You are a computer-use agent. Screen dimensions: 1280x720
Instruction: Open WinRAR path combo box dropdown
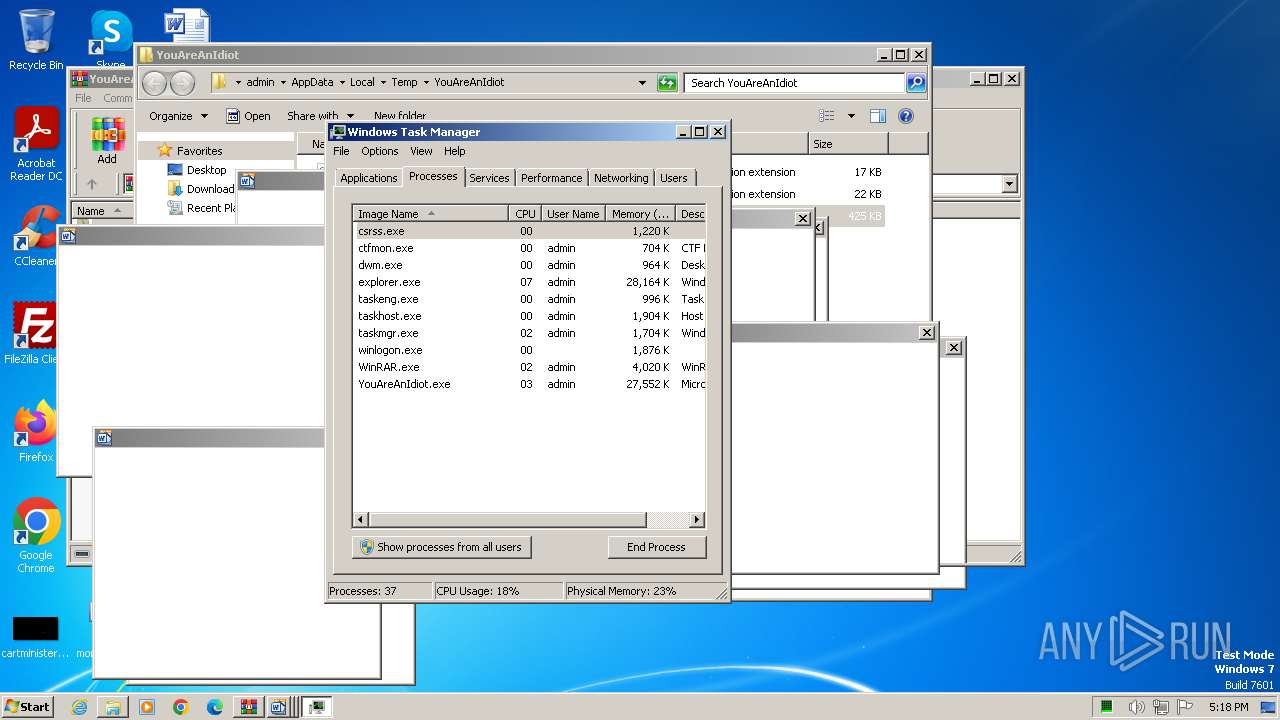tap(1009, 184)
